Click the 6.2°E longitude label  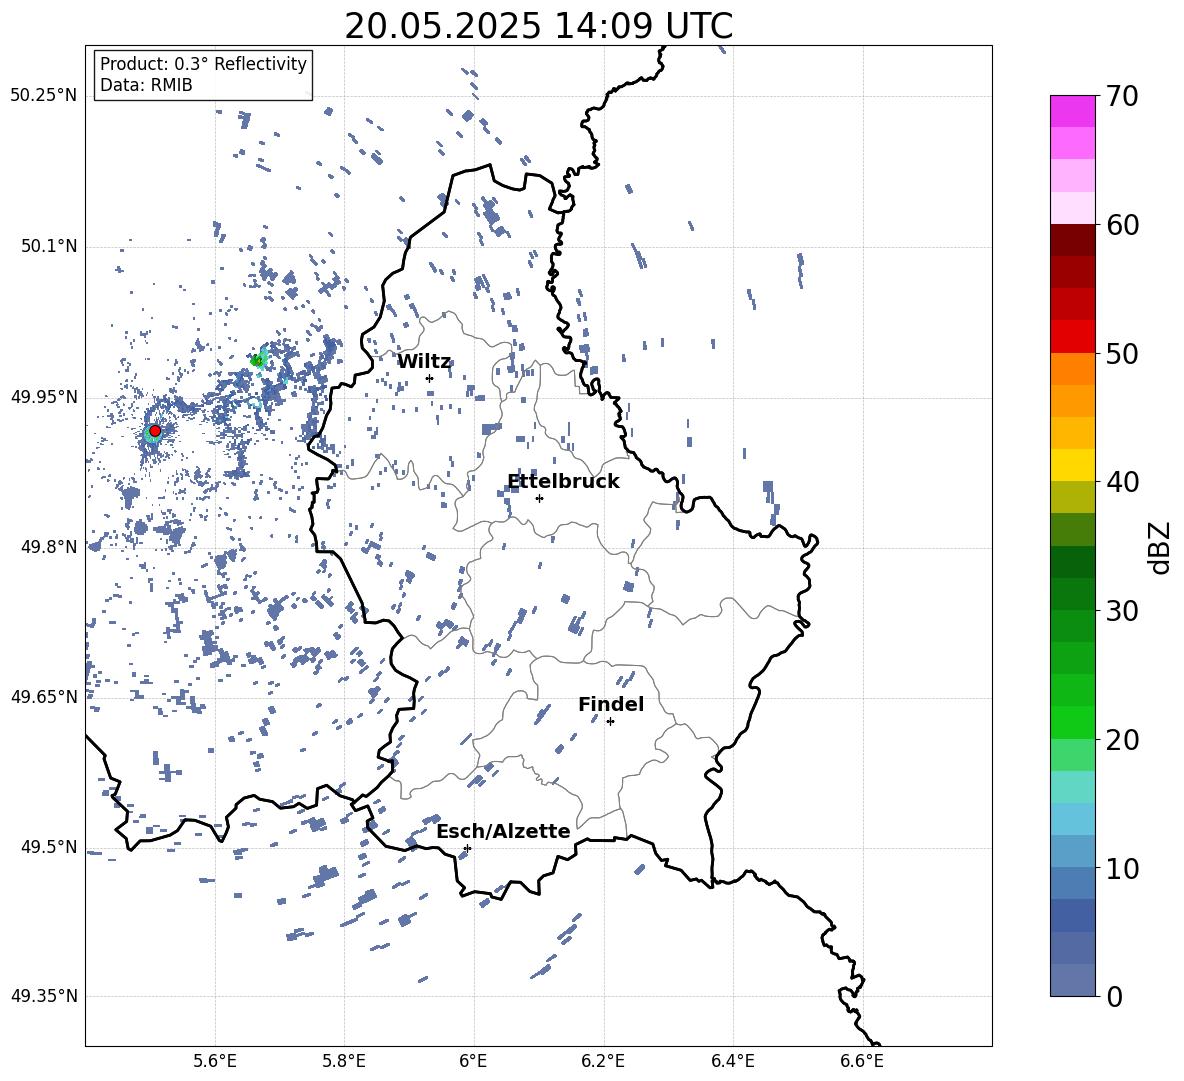(x=603, y=1061)
